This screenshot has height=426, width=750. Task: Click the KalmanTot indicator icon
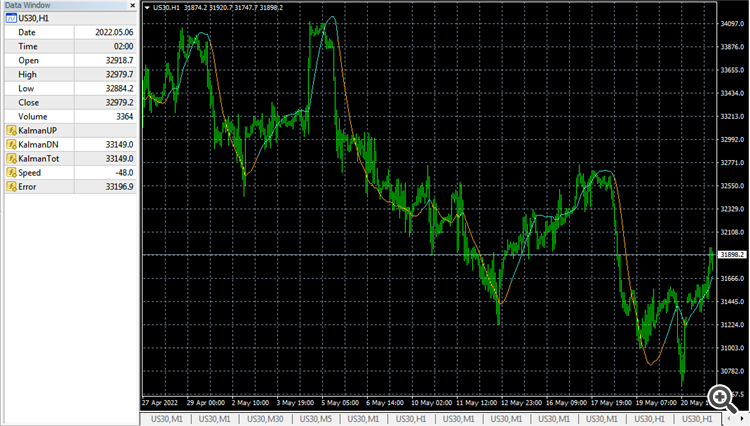pyautogui.click(x=11, y=159)
